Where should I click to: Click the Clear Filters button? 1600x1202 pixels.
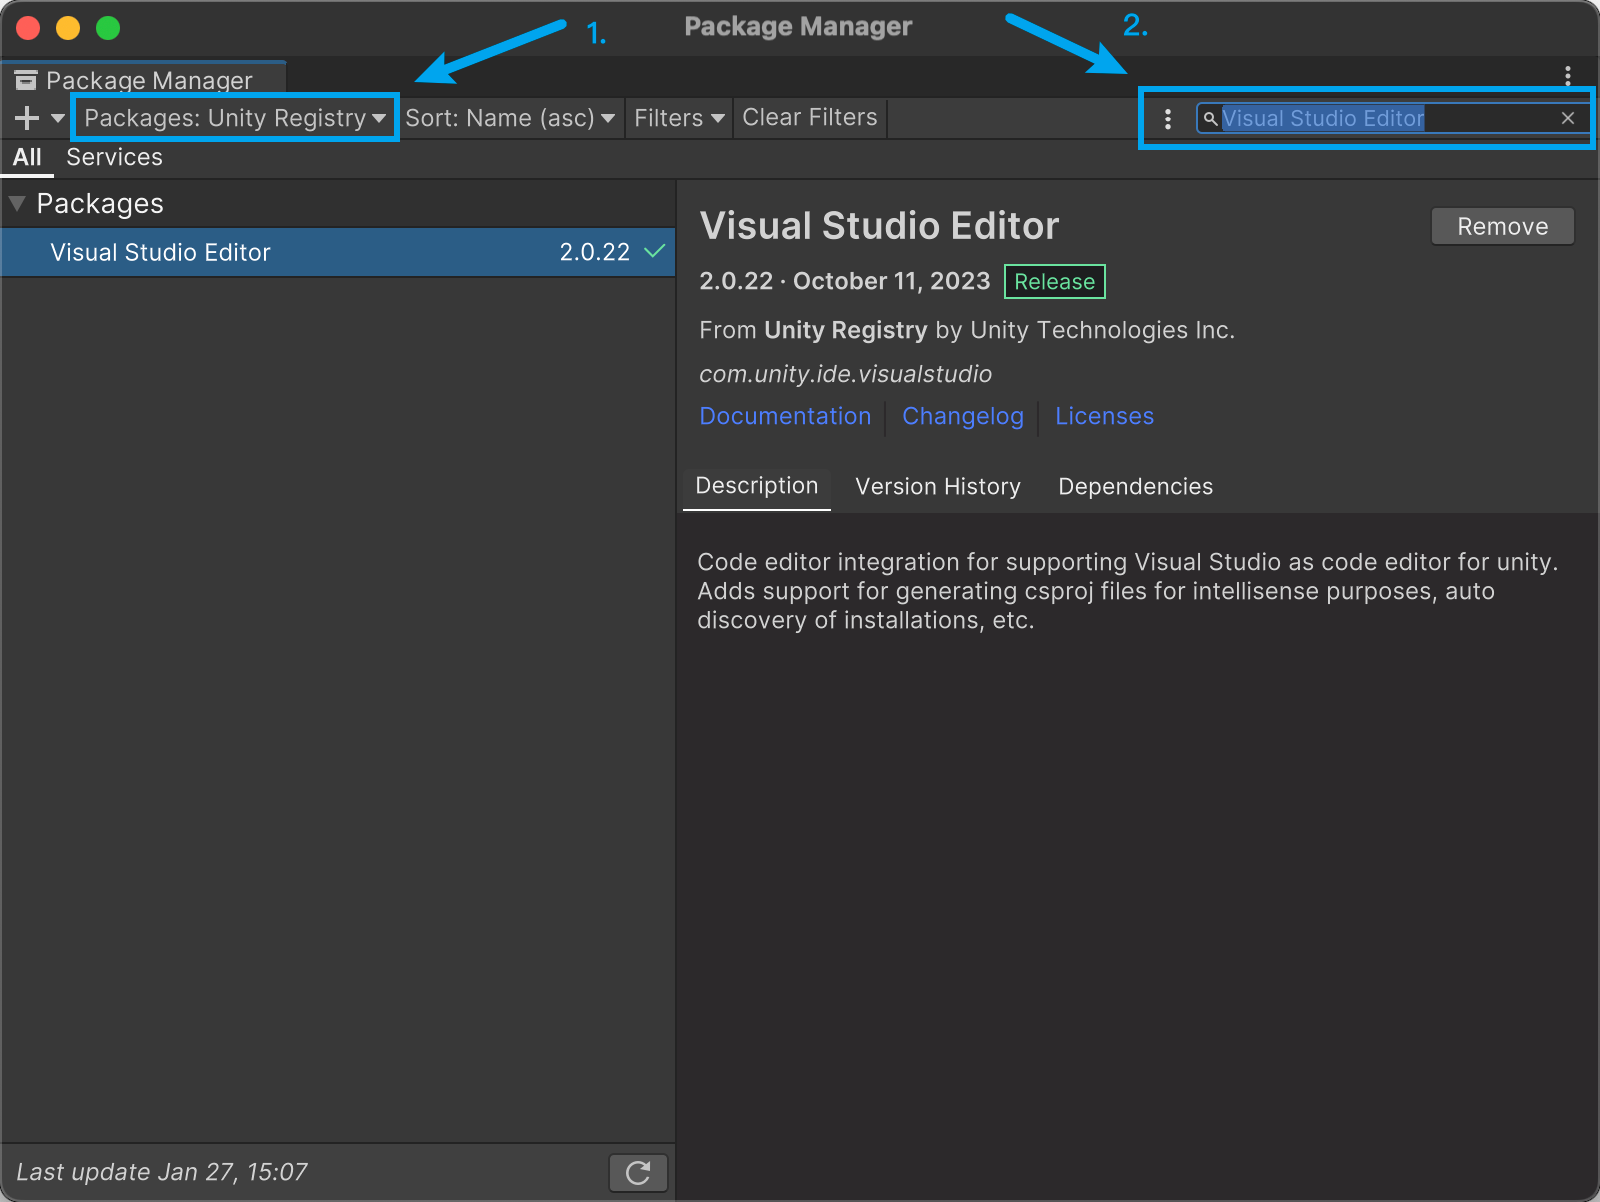pyautogui.click(x=809, y=118)
